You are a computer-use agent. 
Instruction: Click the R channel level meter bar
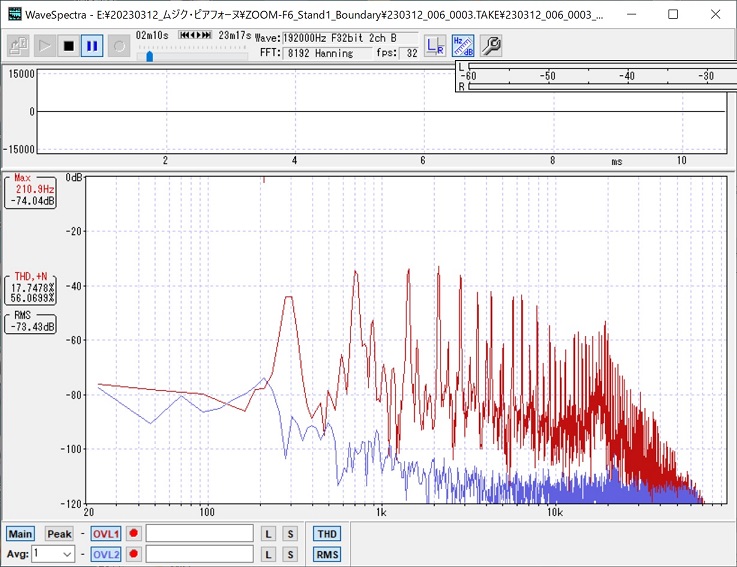click(x=602, y=86)
